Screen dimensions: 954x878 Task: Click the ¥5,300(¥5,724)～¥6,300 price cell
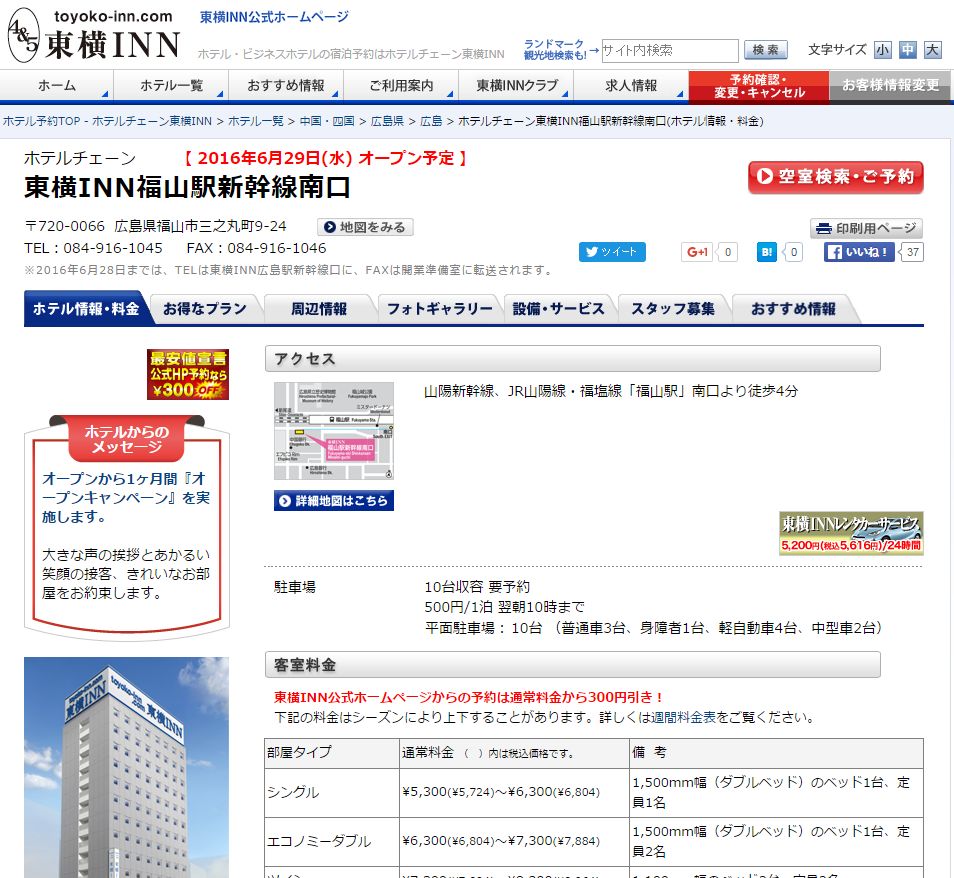pos(514,792)
